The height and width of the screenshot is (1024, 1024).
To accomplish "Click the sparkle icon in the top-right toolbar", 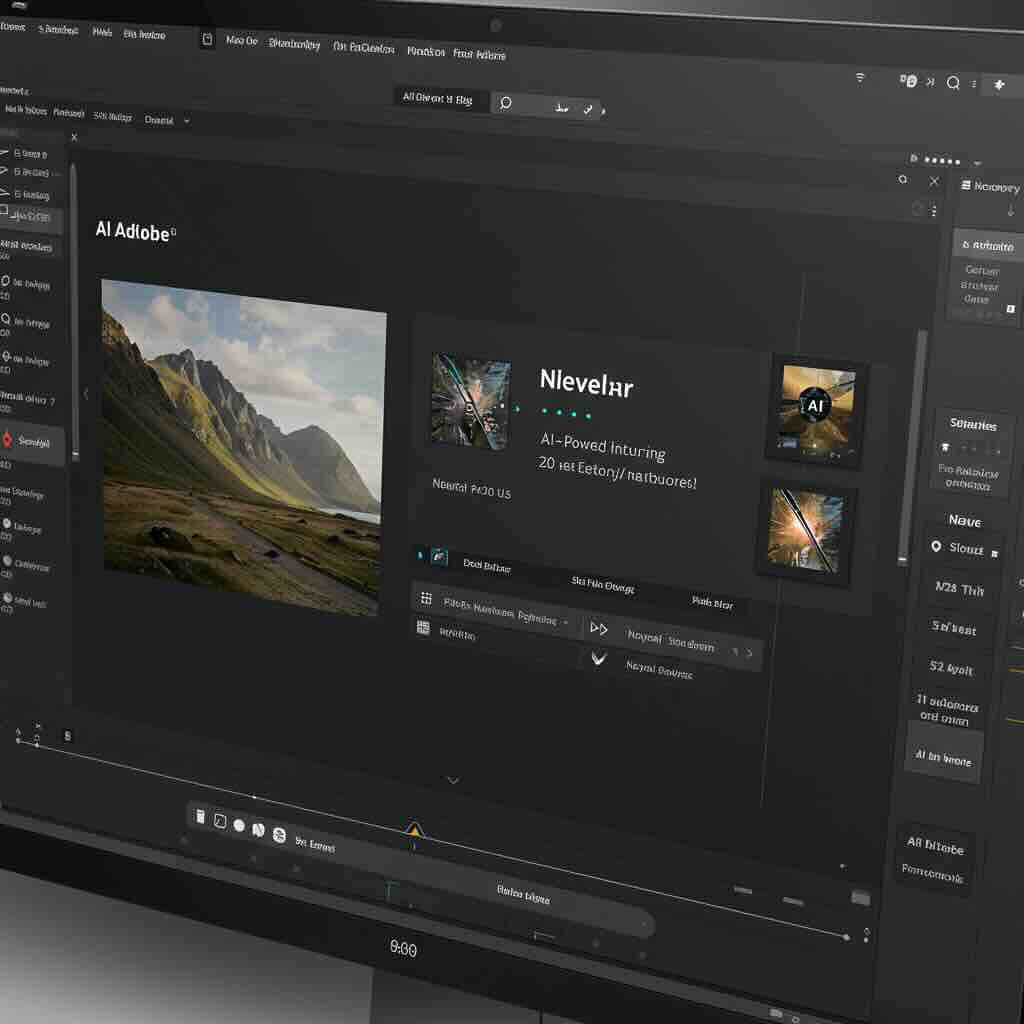I will pyautogui.click(x=999, y=84).
